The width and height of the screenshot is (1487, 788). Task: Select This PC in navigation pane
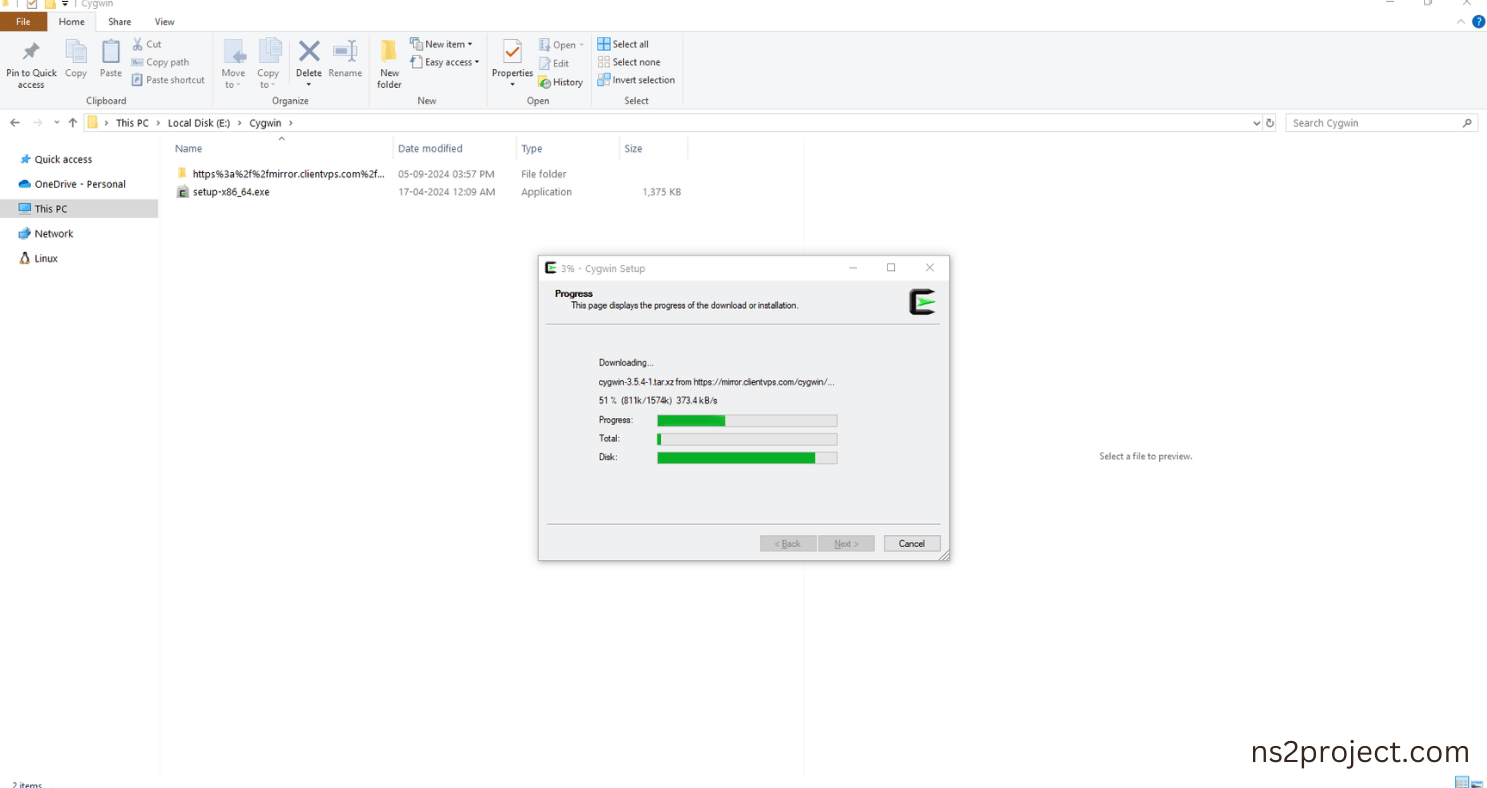coord(51,209)
